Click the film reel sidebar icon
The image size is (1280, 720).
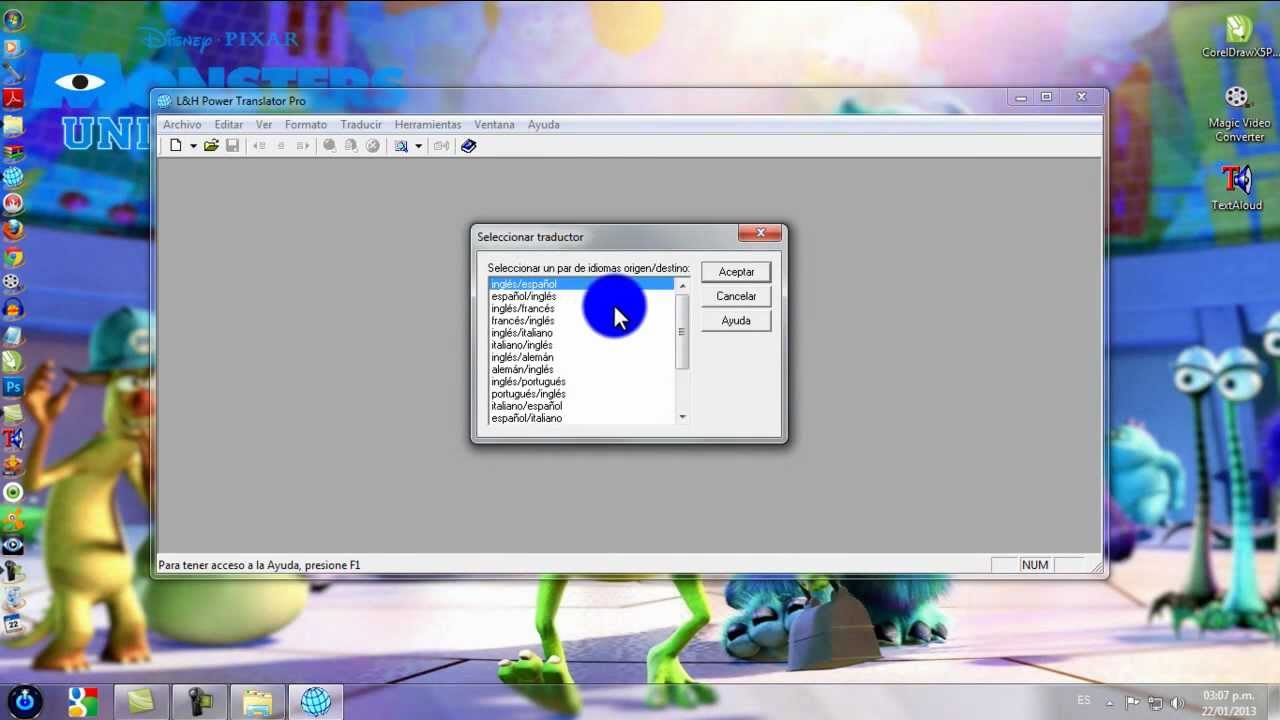(x=13, y=283)
